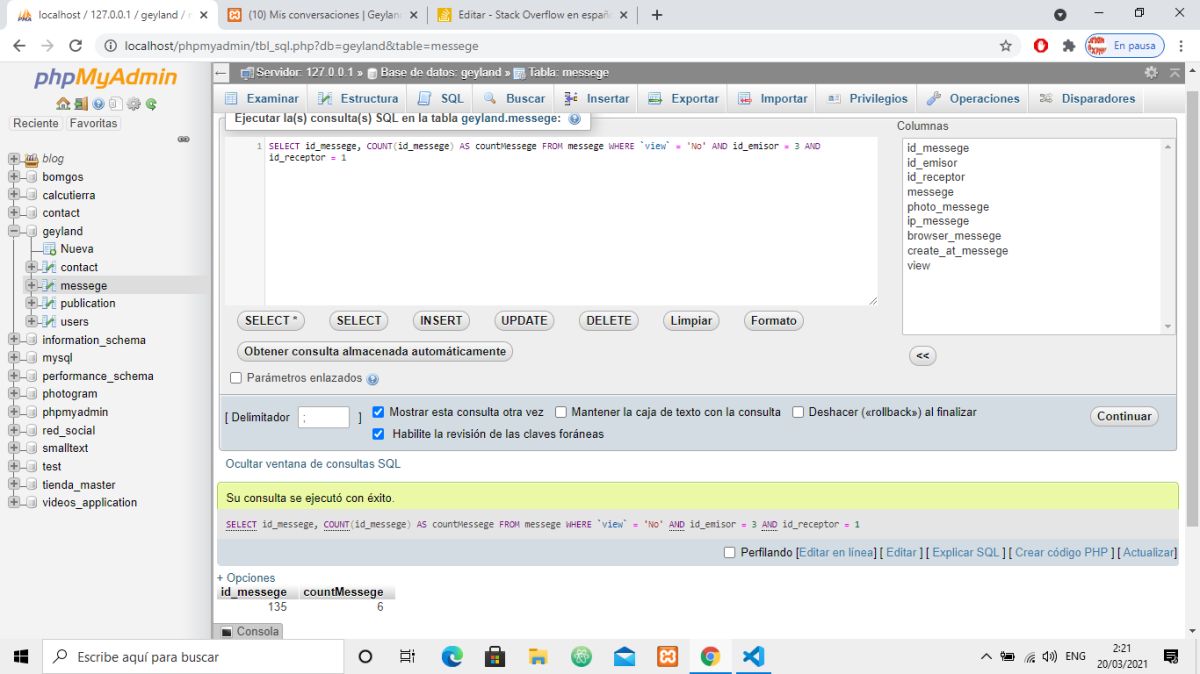Open Mail app on taskbar

(624, 657)
